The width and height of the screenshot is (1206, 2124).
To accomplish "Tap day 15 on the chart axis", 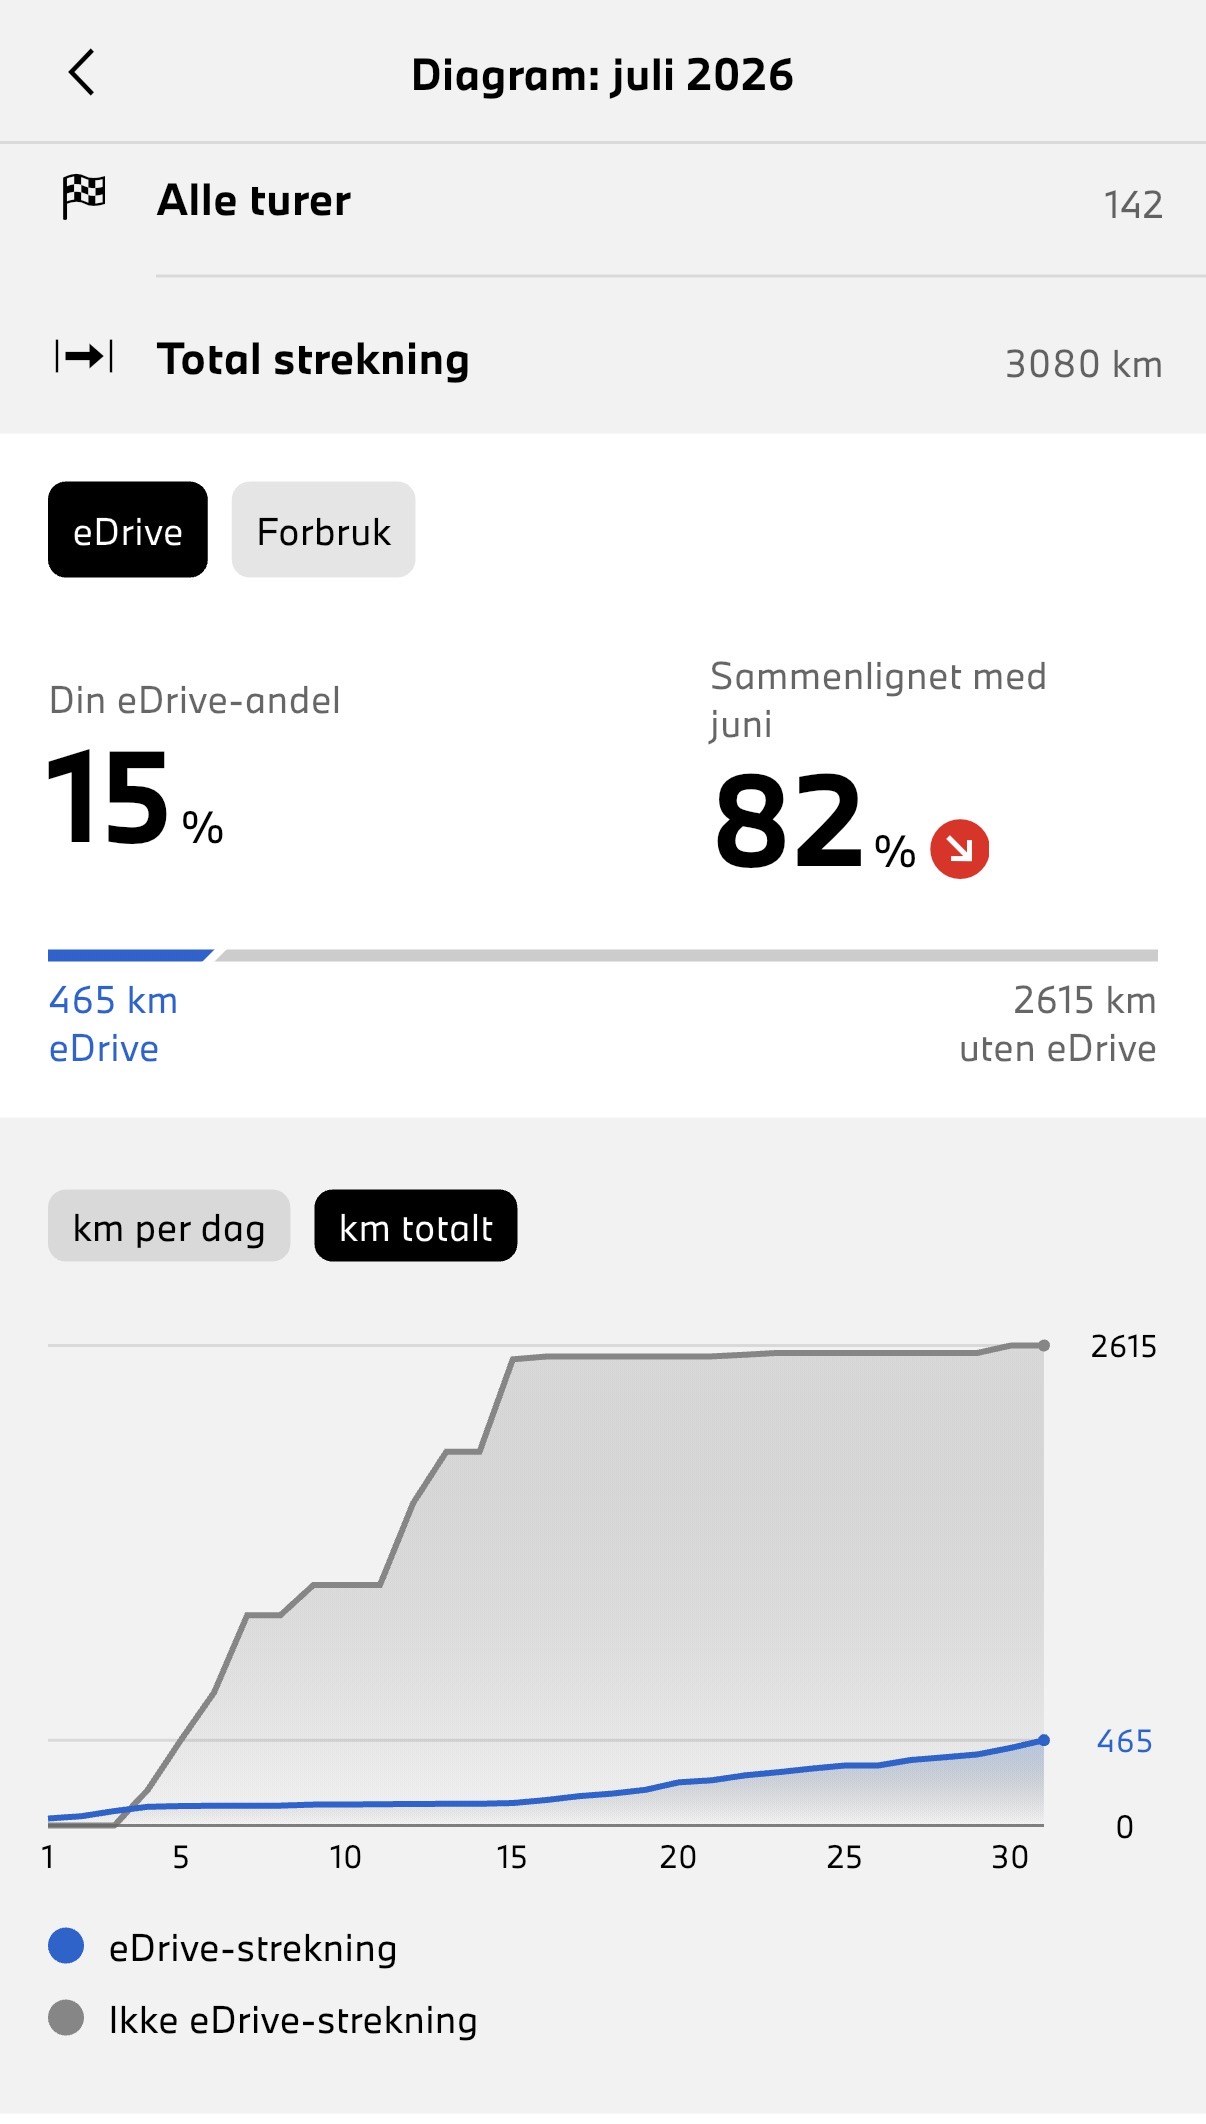I will [x=511, y=1857].
